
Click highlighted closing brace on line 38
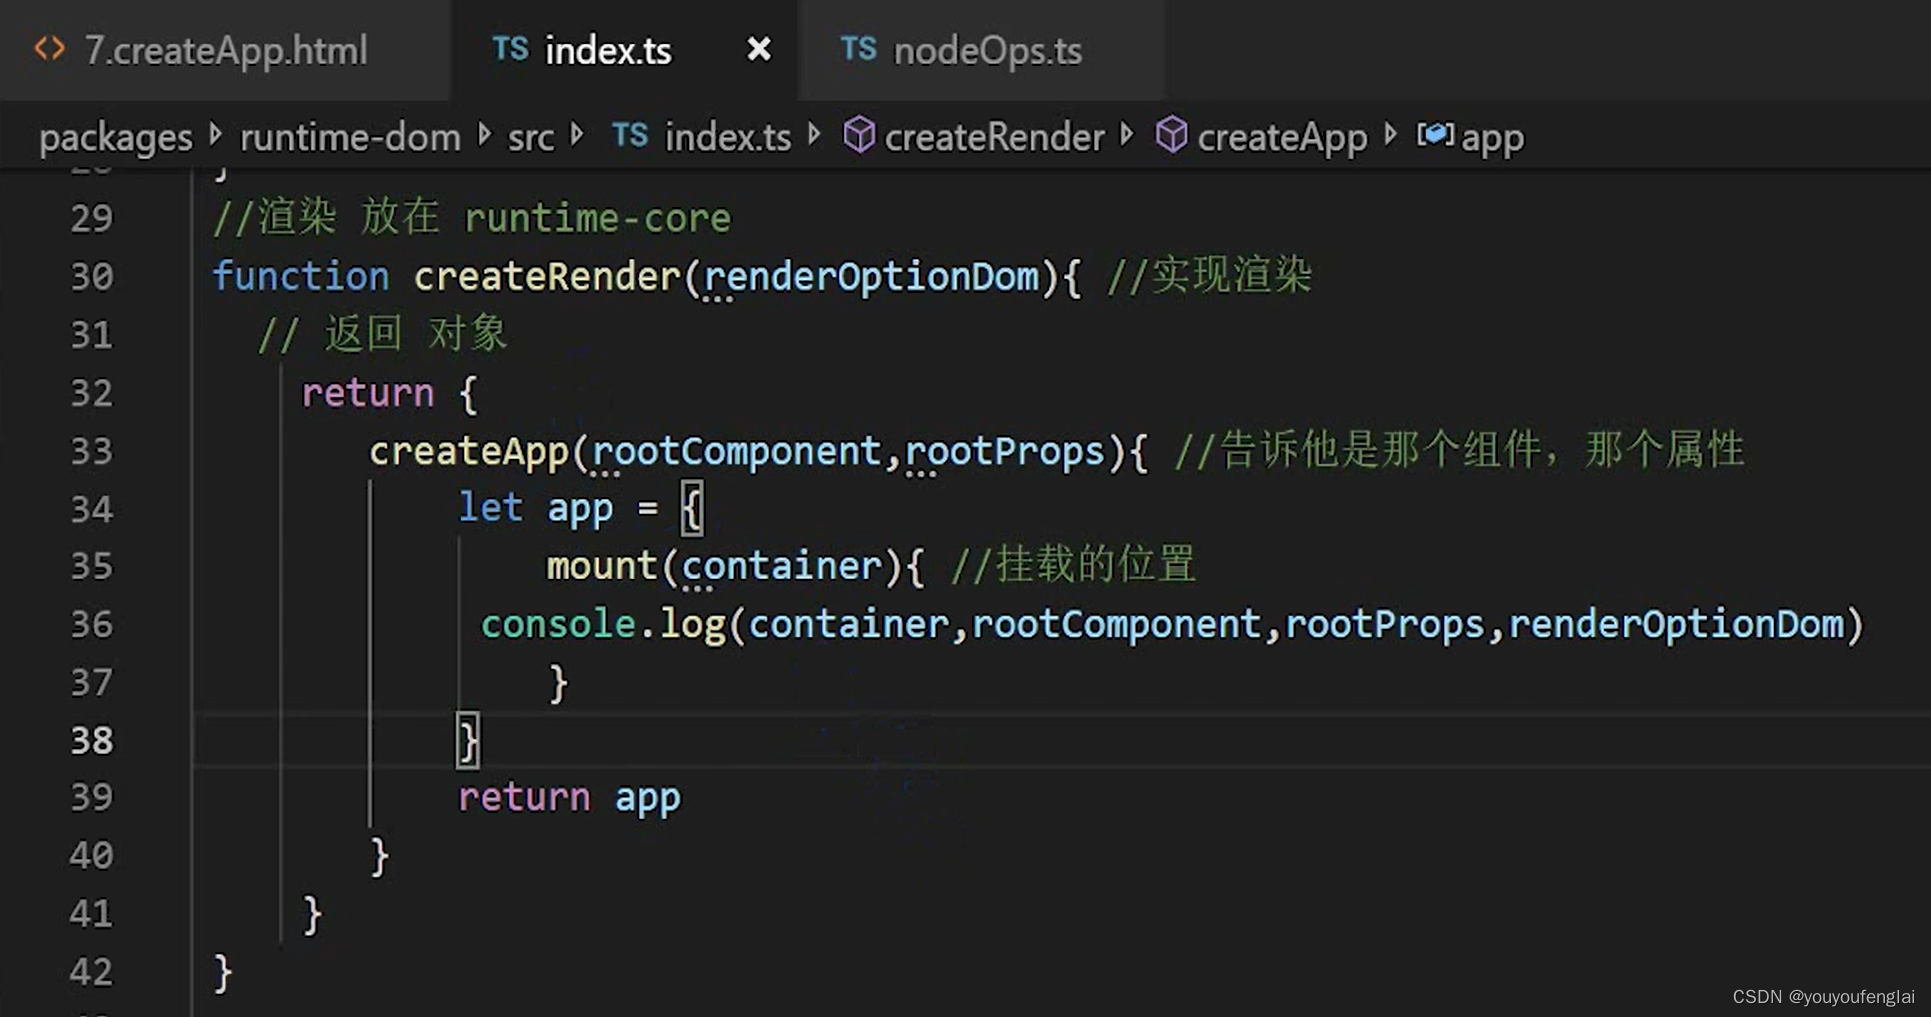(468, 741)
